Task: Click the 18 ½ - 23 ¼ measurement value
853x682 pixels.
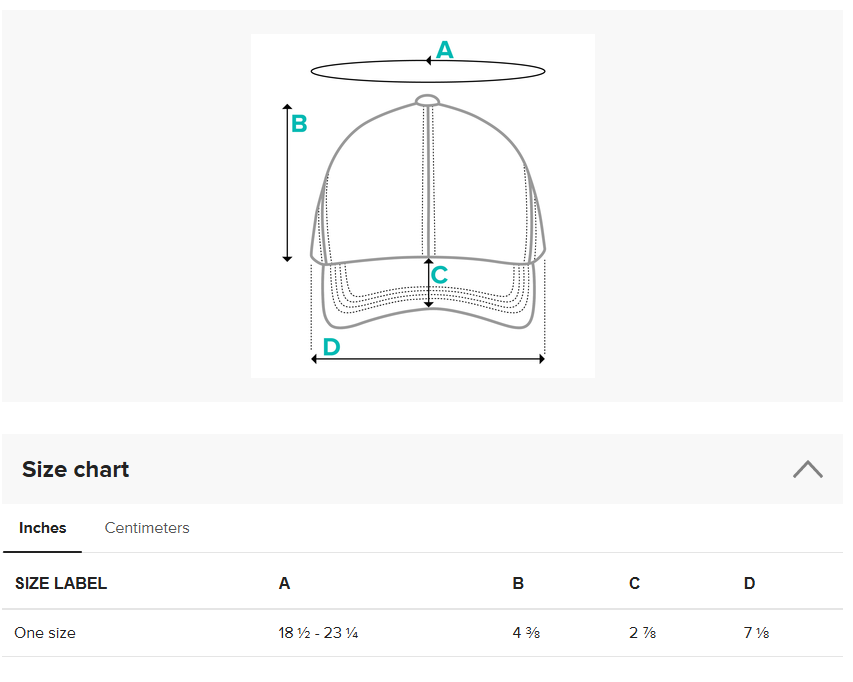Action: (x=318, y=633)
